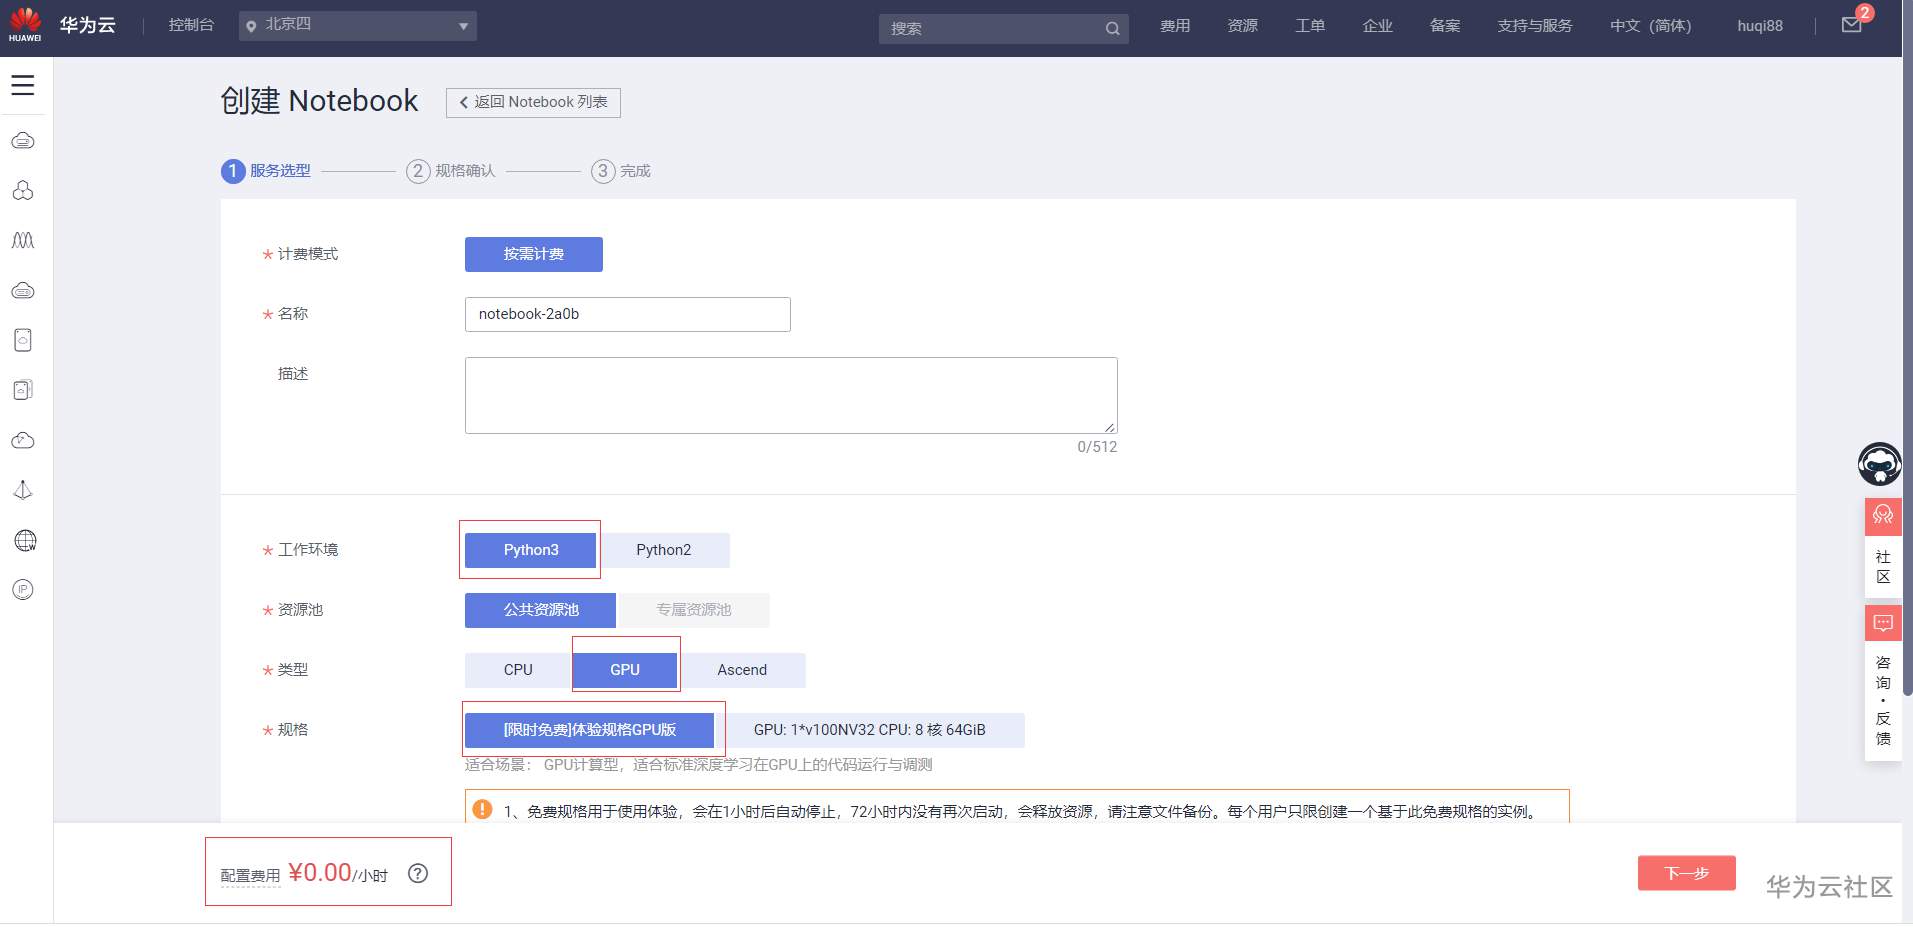Open the 费用 menu in top bar
Screen dimensions: 1913x927
coord(1175,26)
